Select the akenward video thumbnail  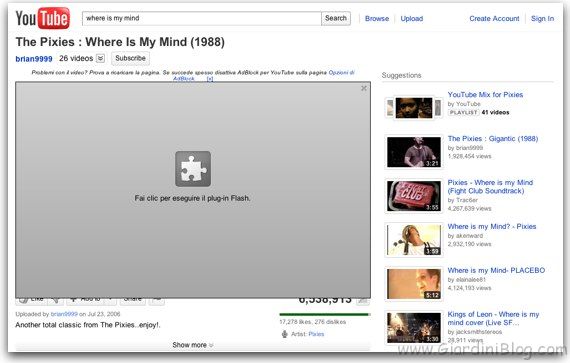414,240
